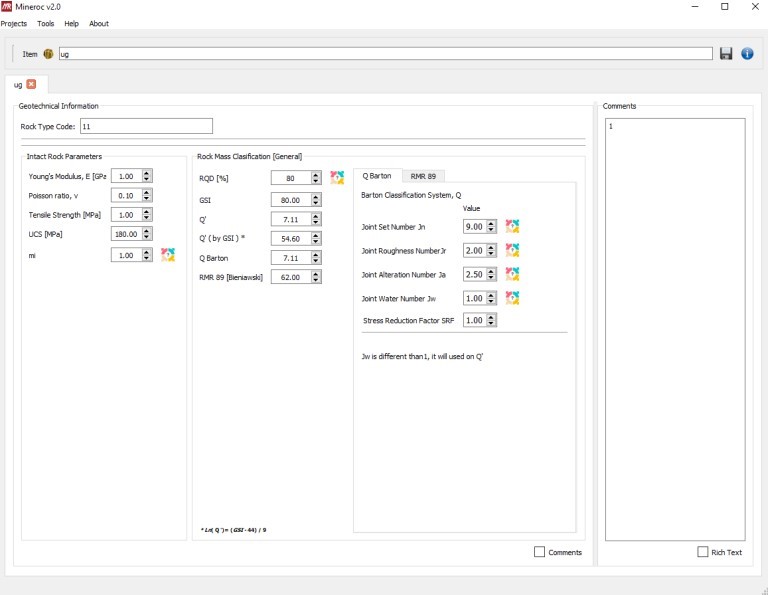Open helper icon for Joint Roughness Number Jr
768x595 pixels.
pos(512,250)
